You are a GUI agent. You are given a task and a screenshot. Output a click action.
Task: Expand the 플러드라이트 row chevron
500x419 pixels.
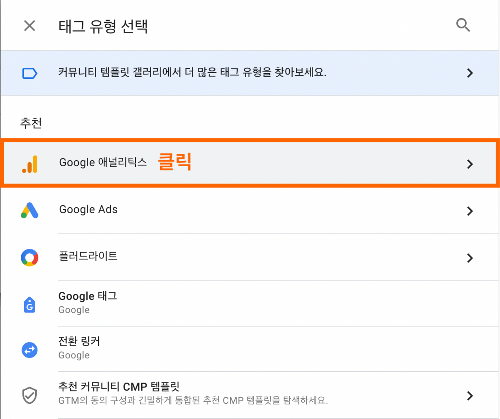[x=470, y=258]
